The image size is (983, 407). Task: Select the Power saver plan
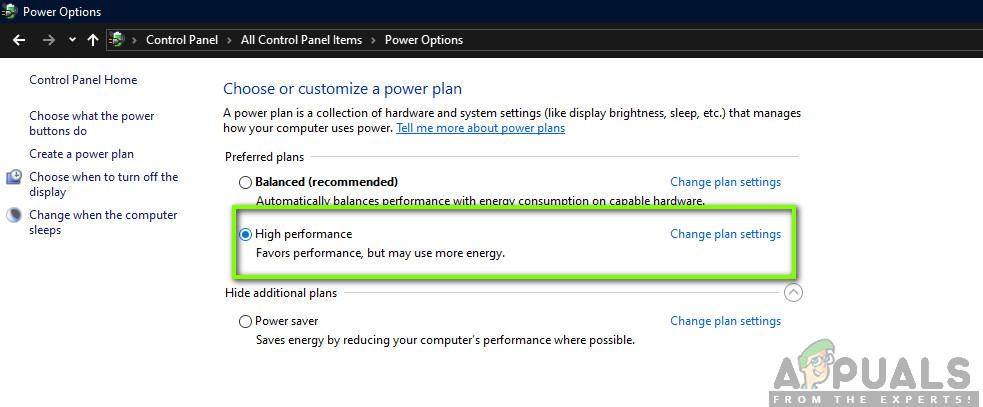[x=245, y=321]
